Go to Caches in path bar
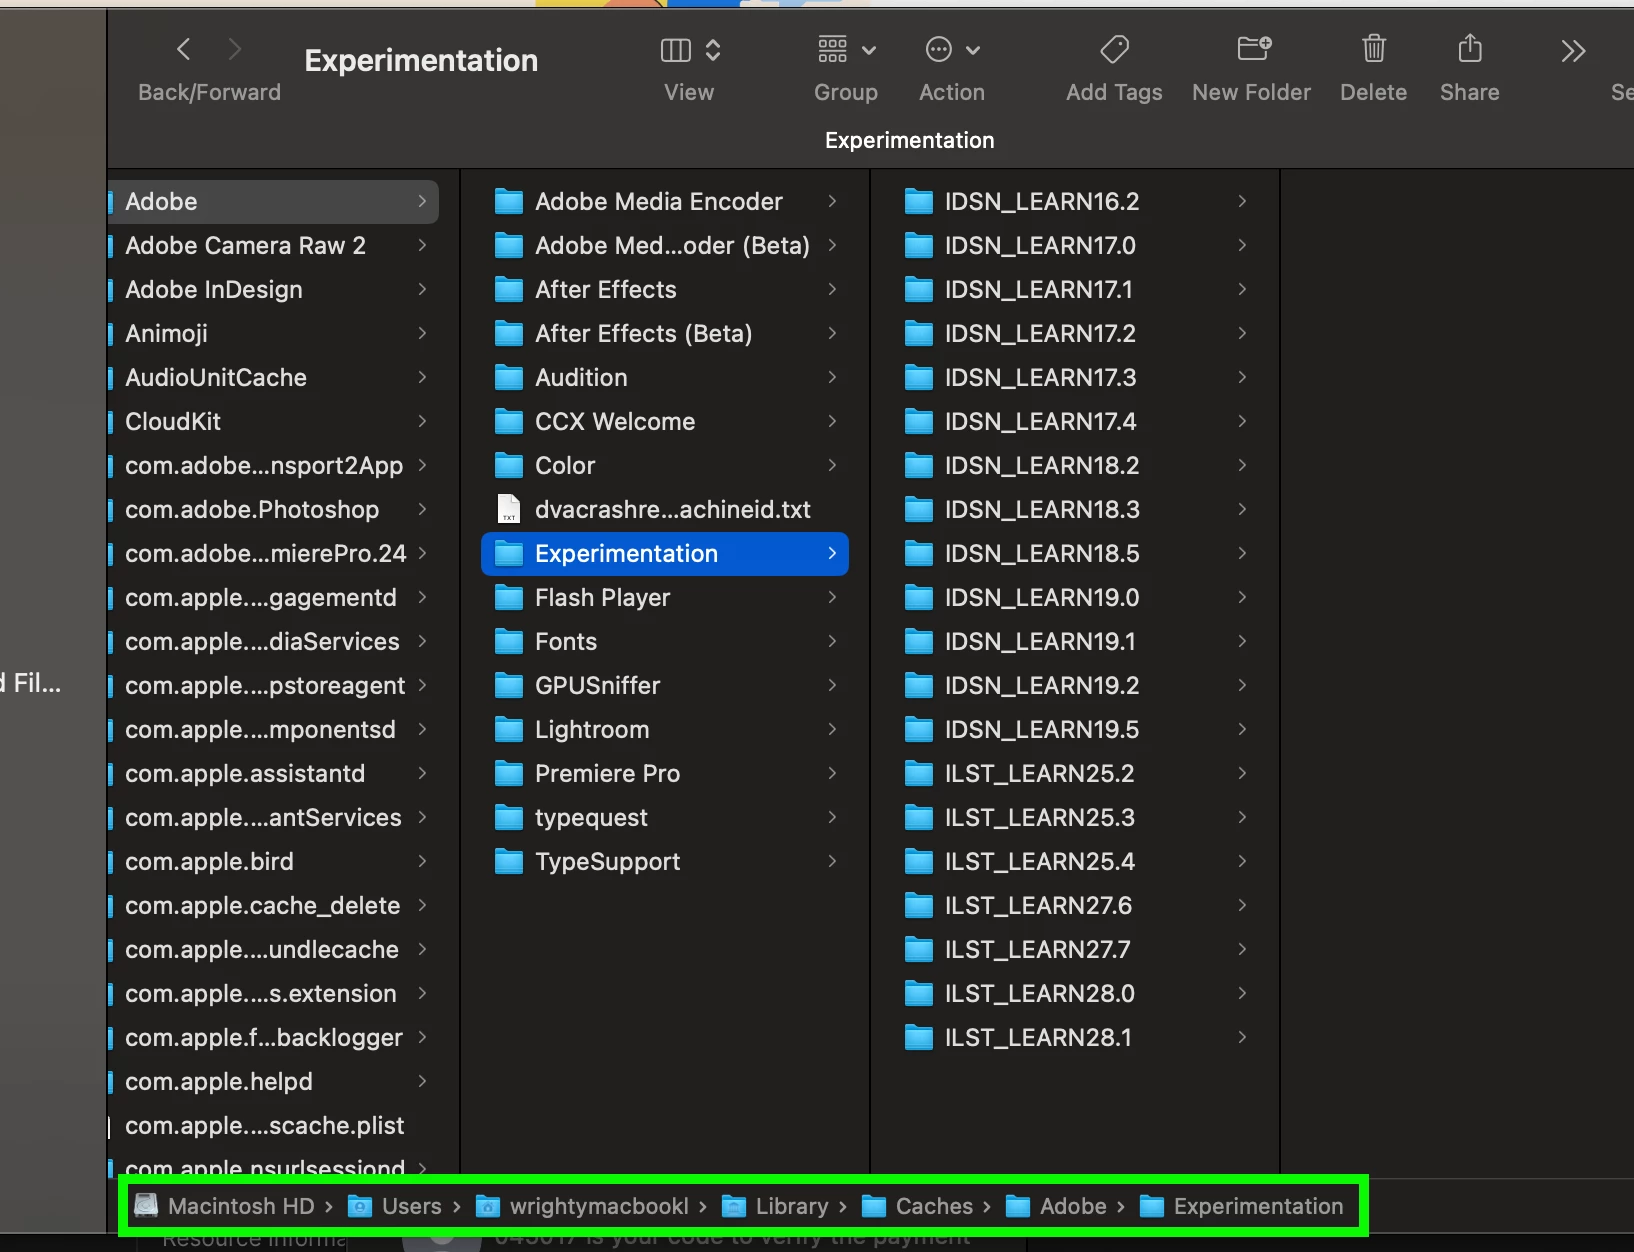The height and width of the screenshot is (1252, 1634). point(917,1207)
